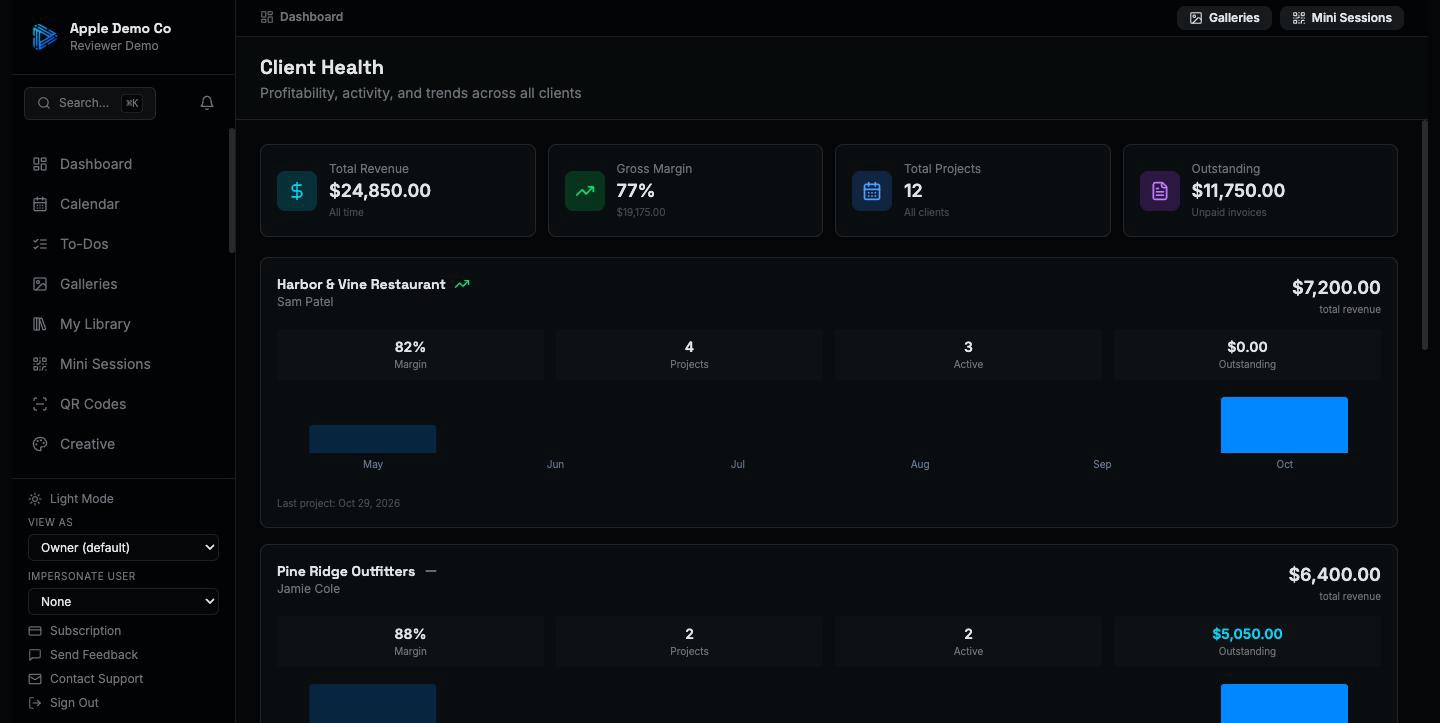The height and width of the screenshot is (723, 1440).
Task: Click the Galleries button in the top bar
Action: tap(1224, 18)
